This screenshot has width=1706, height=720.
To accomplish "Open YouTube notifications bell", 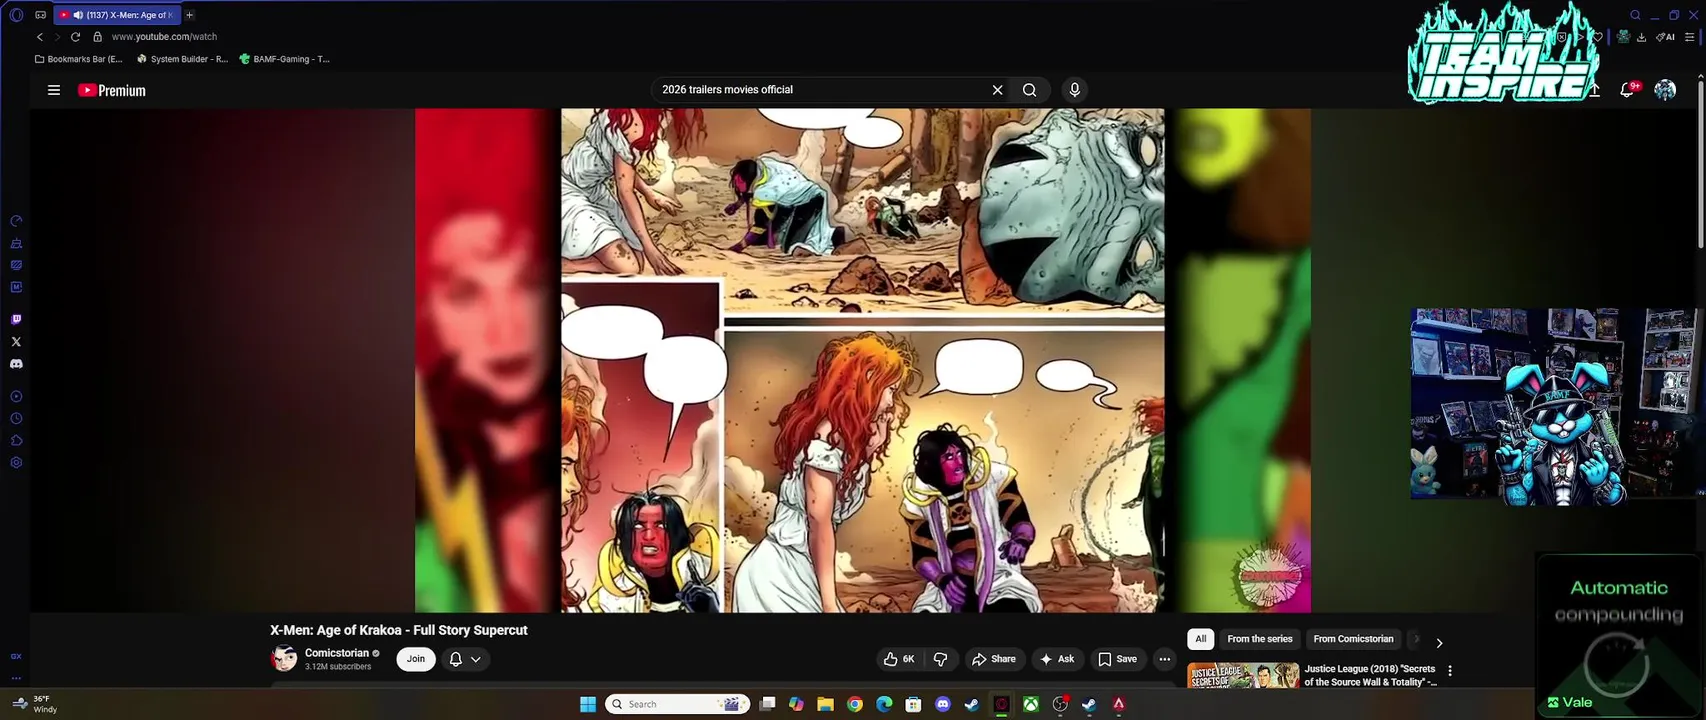I will coord(1627,90).
